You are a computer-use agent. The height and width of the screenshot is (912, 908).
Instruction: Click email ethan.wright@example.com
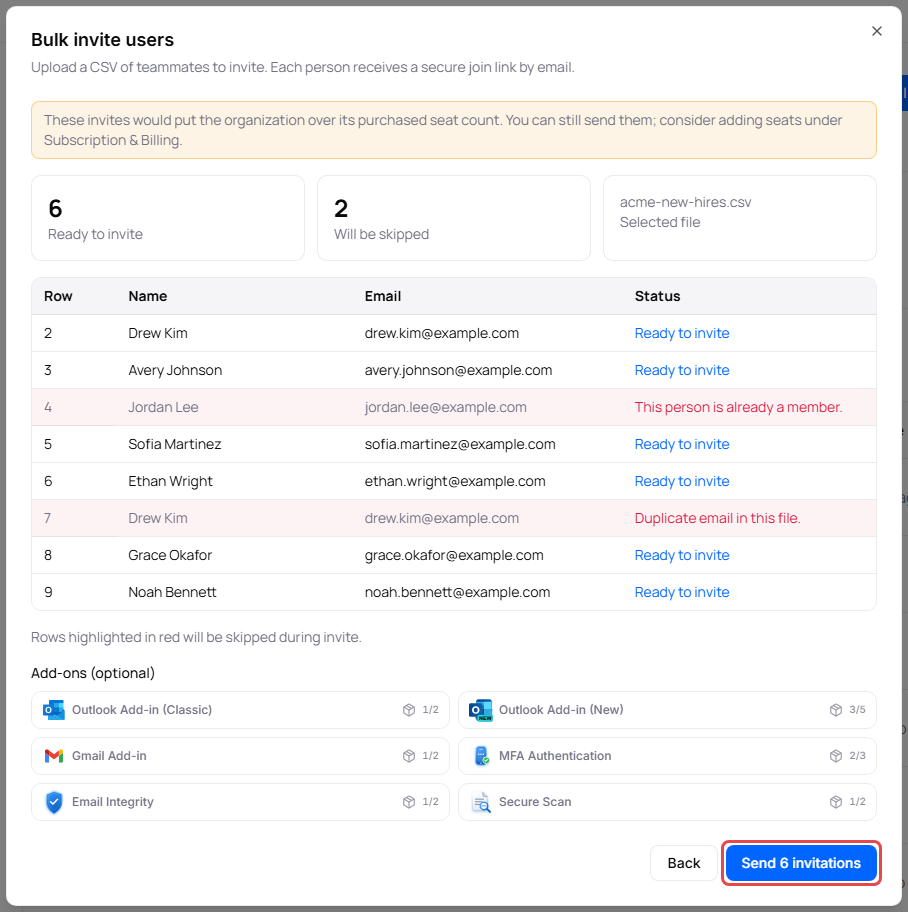[455, 482]
